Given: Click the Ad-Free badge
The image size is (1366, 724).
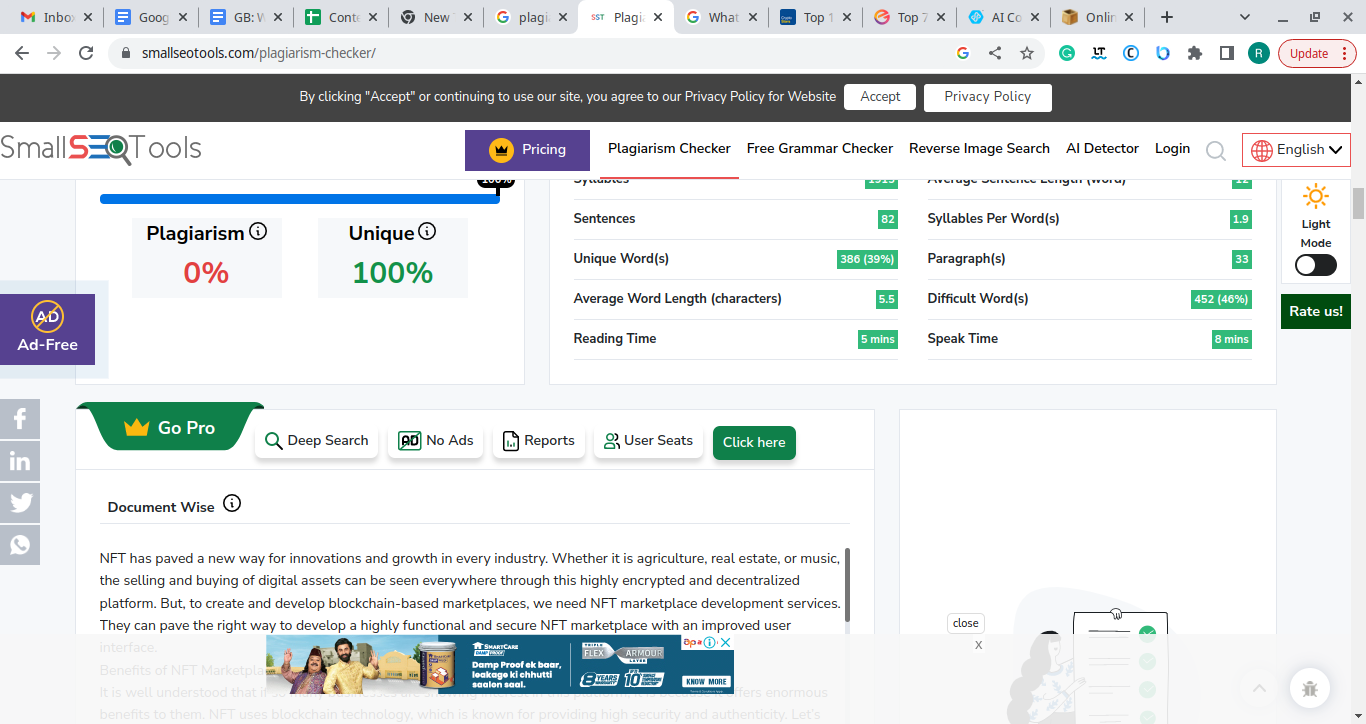Looking at the screenshot, I should point(47,329).
